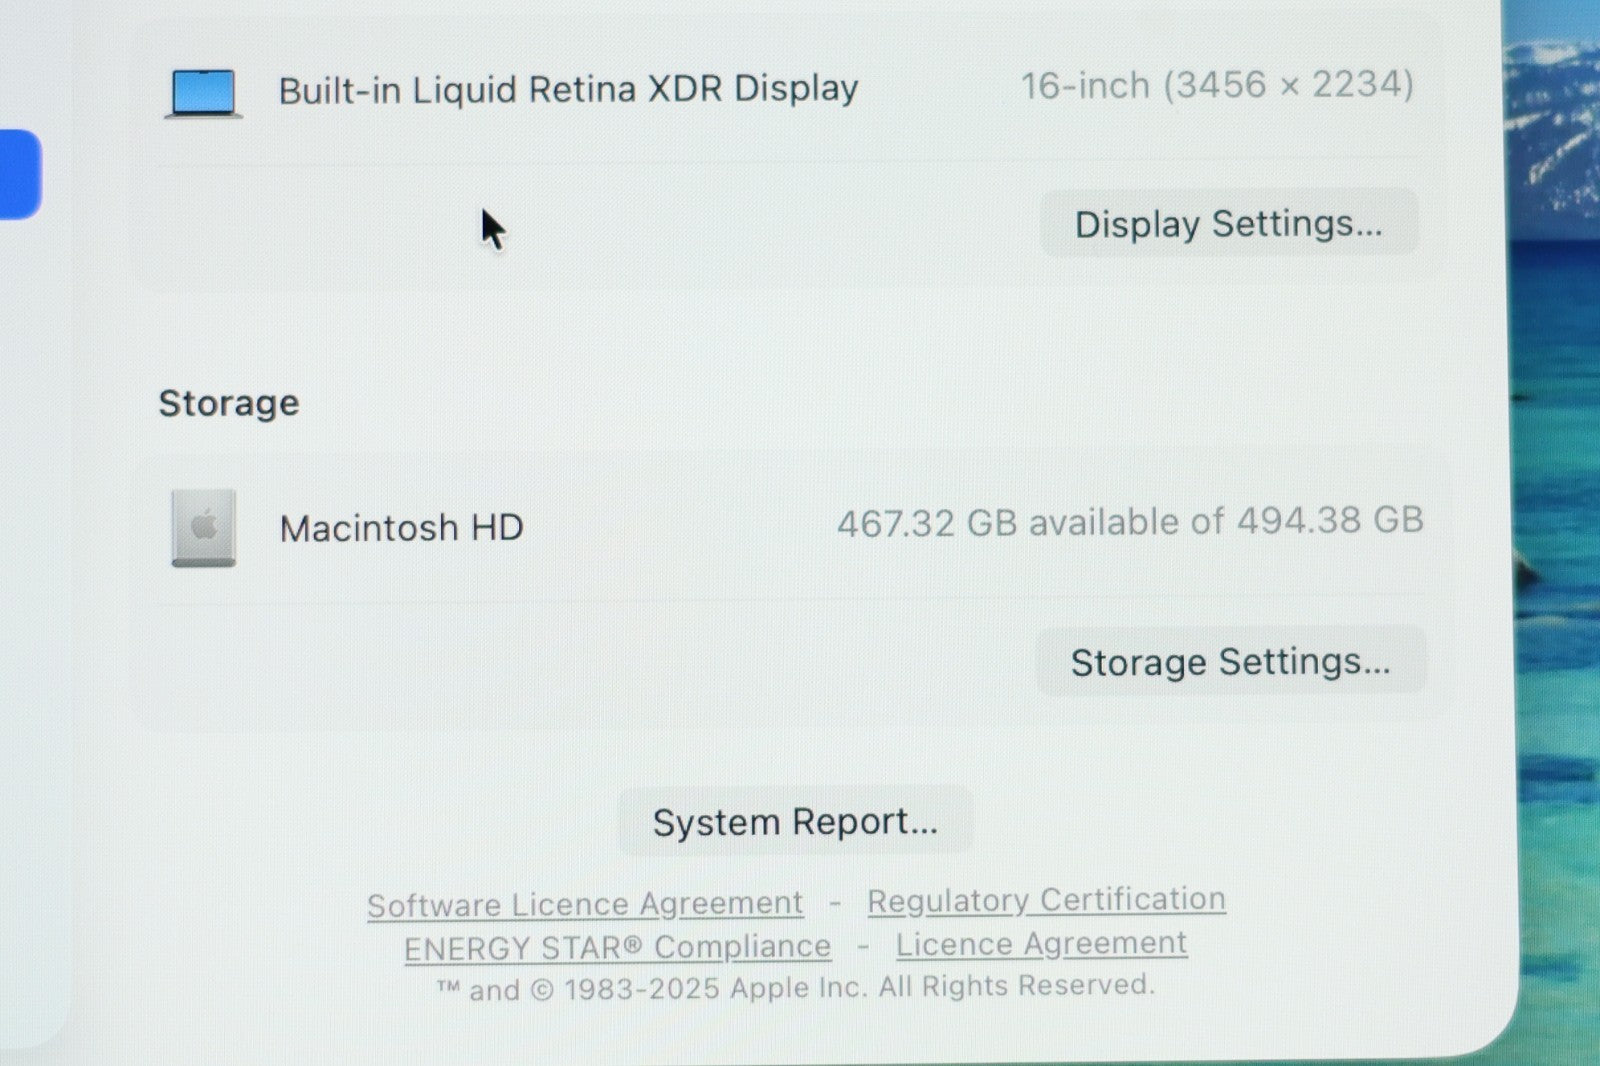Image resolution: width=1600 pixels, height=1066 pixels.
Task: Open Display Settings
Action: (1228, 224)
